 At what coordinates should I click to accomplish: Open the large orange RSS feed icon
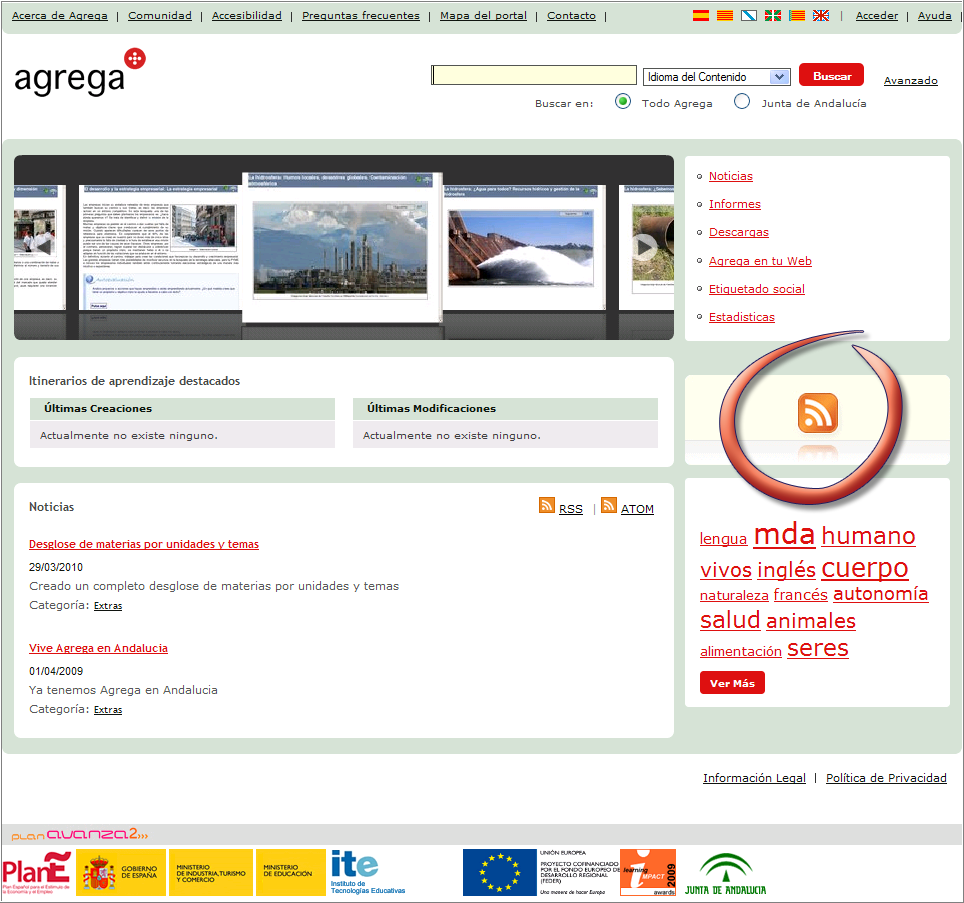pyautogui.click(x=818, y=413)
